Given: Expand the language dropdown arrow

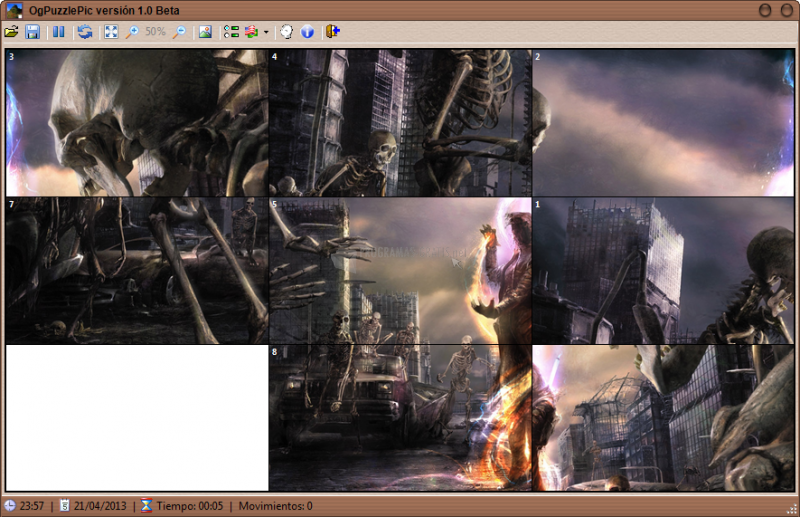Looking at the screenshot, I should (x=266, y=32).
